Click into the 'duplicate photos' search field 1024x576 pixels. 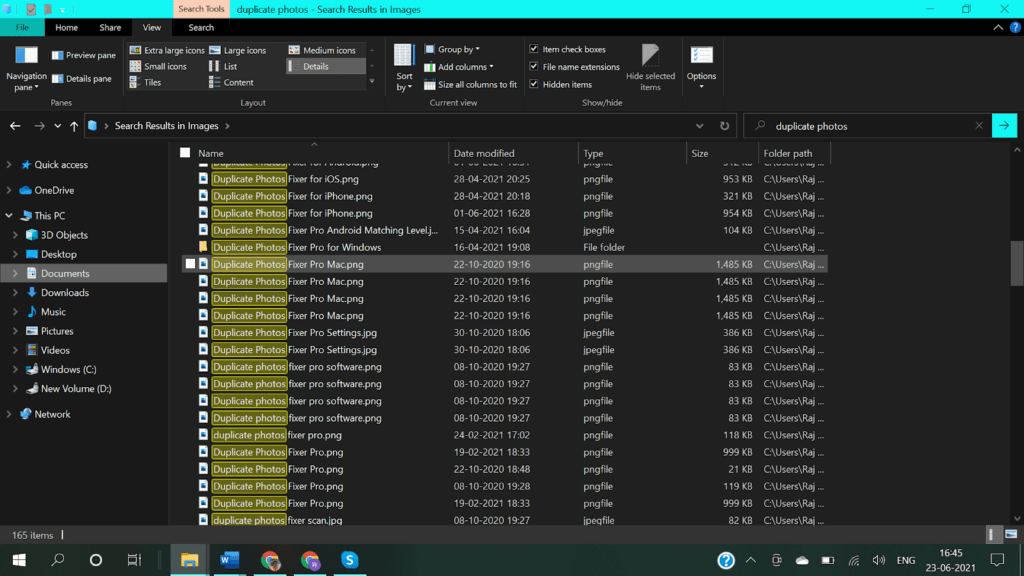point(869,126)
